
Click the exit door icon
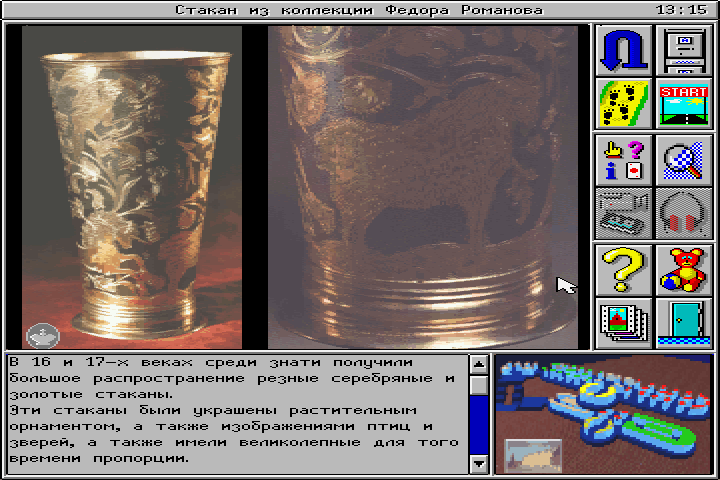pos(684,323)
